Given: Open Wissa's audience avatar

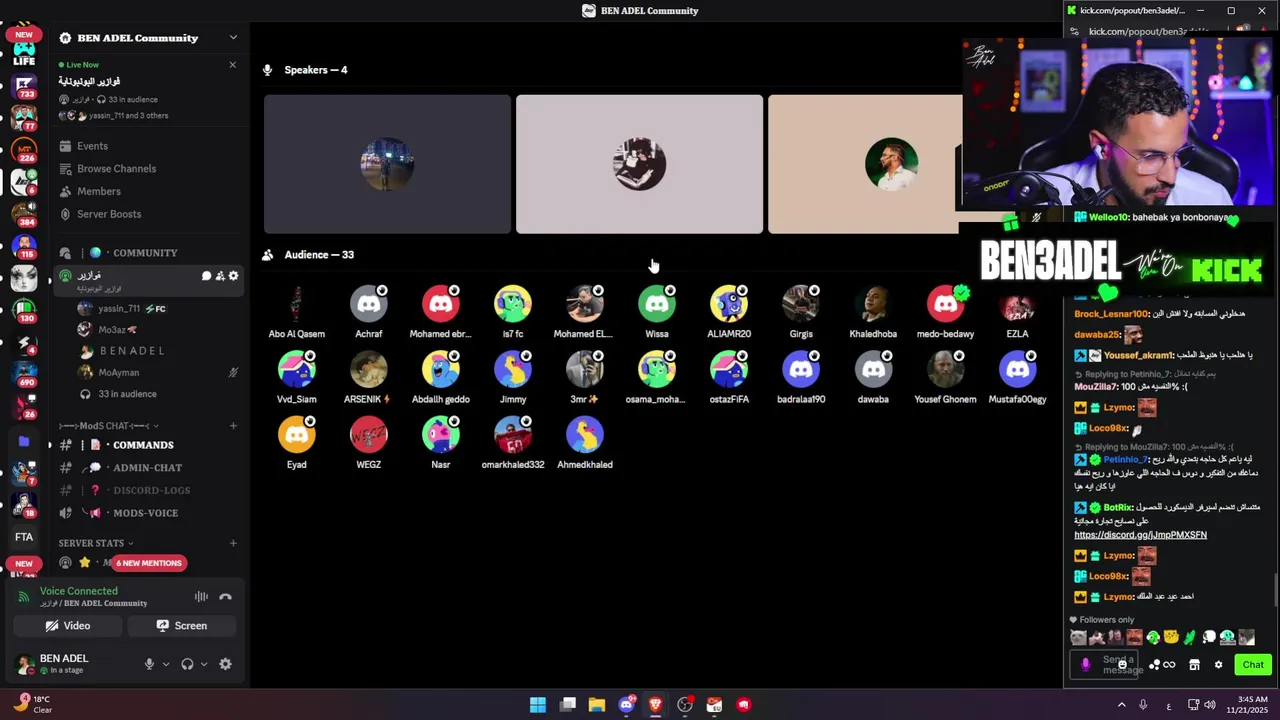Looking at the screenshot, I should click(x=657, y=304).
